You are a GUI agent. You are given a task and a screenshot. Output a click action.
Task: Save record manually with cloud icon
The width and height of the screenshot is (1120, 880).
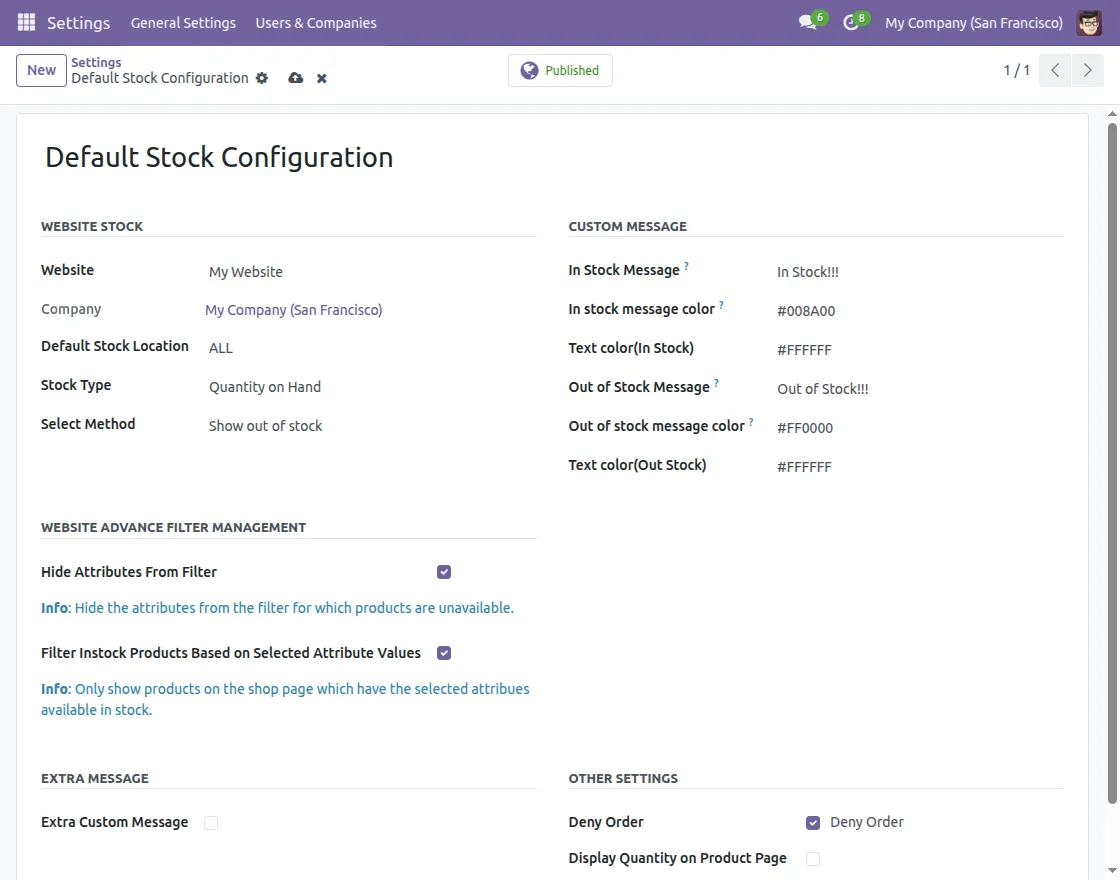[295, 78]
